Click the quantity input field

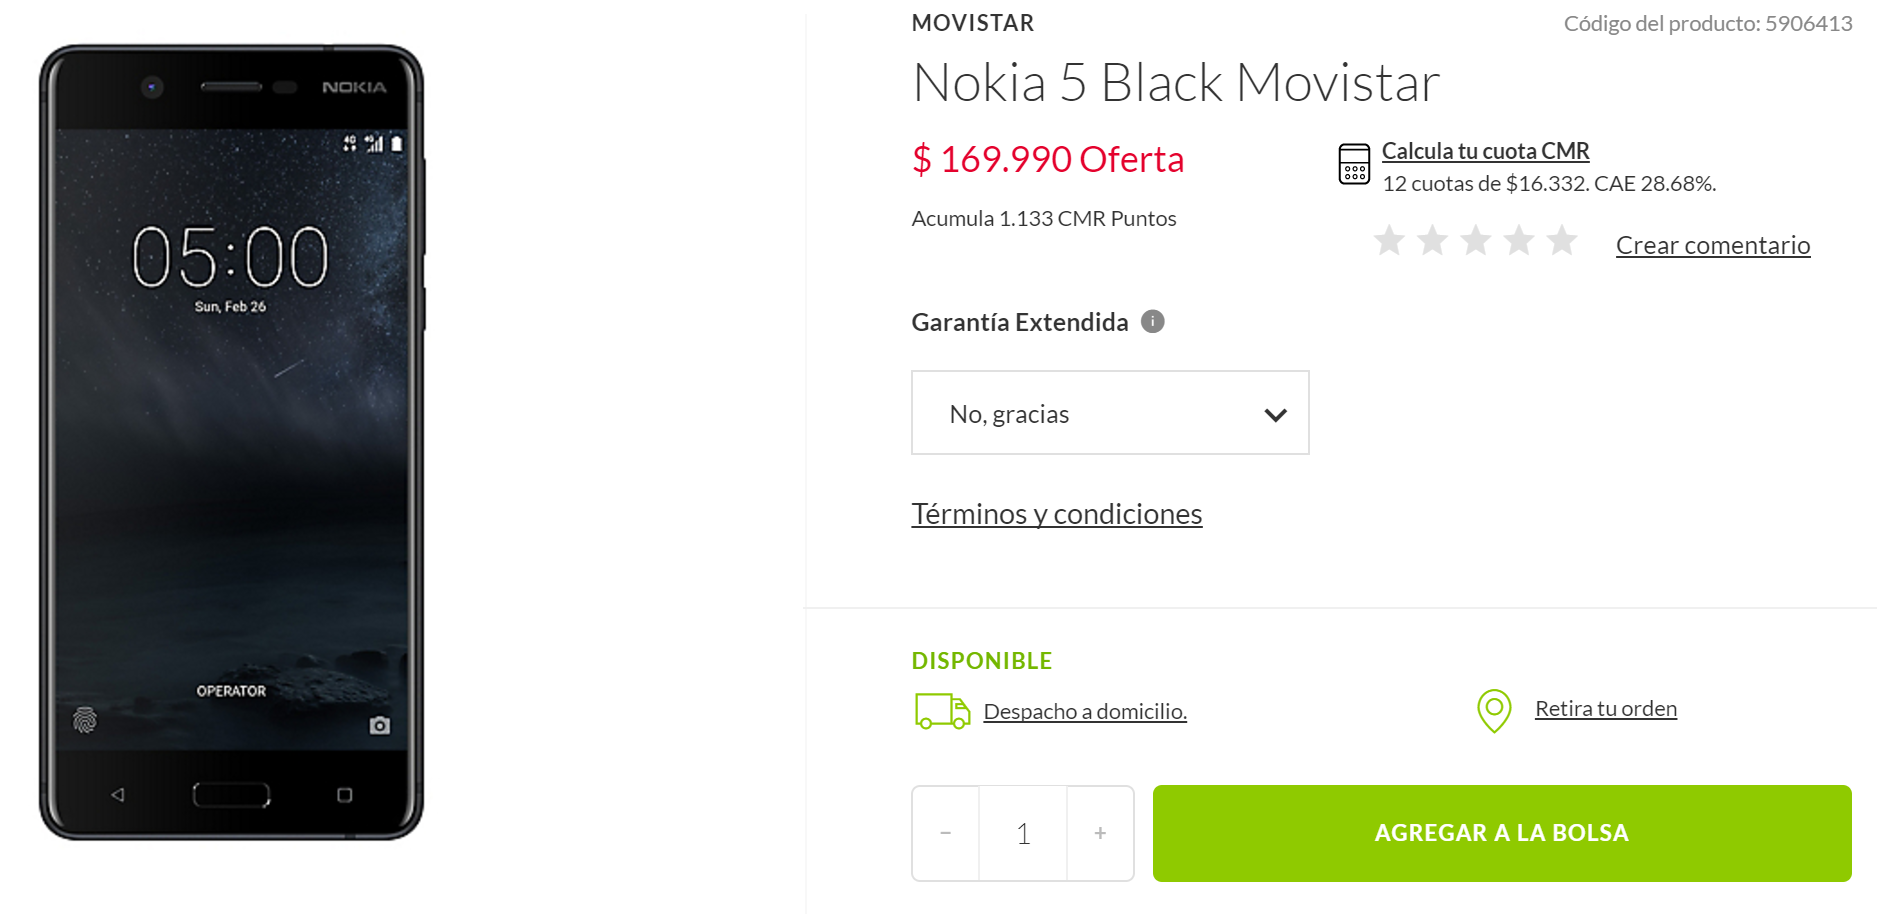coord(1023,833)
